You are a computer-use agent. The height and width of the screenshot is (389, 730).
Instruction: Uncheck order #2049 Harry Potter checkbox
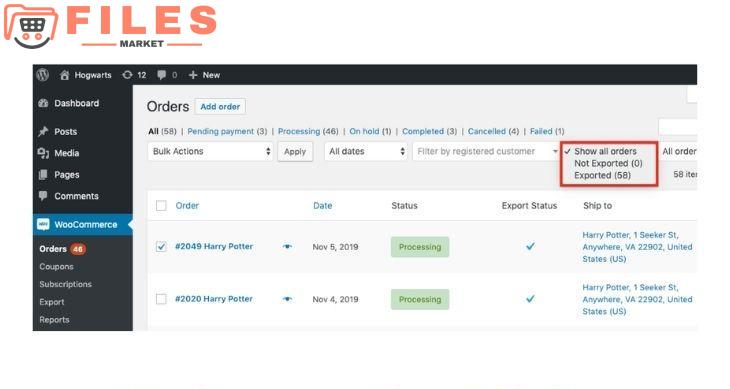[161, 247]
